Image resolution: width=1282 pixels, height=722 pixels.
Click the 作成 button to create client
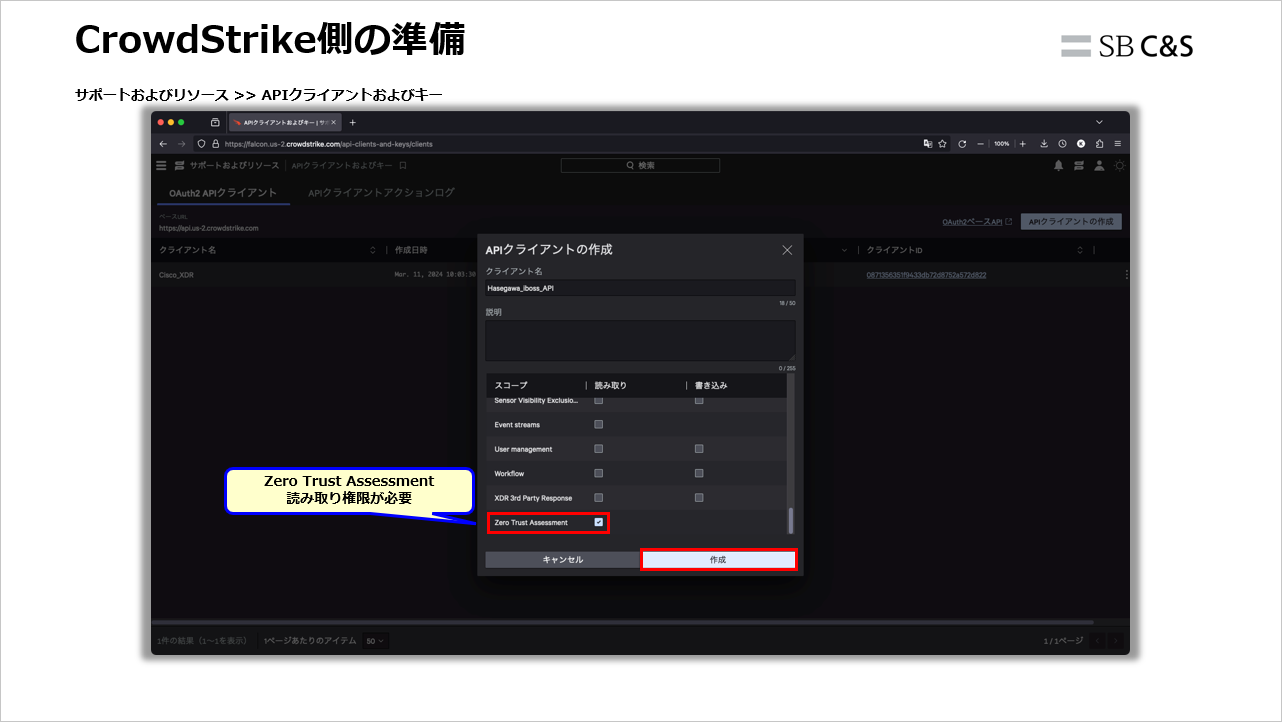718,559
